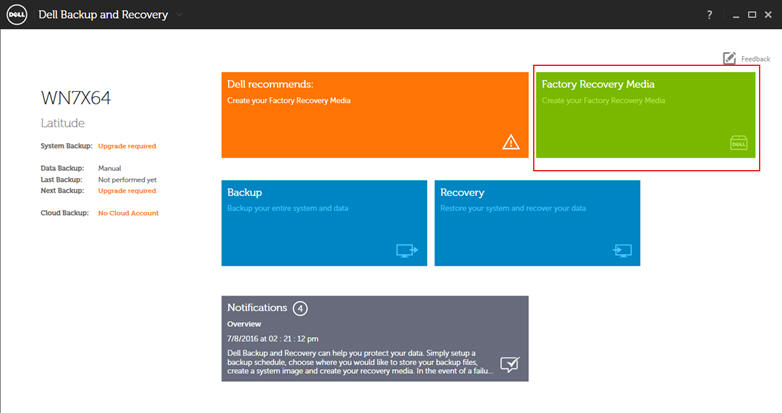Click the 'Manual' Data Backup value
782x413 pixels.
click(x=110, y=169)
